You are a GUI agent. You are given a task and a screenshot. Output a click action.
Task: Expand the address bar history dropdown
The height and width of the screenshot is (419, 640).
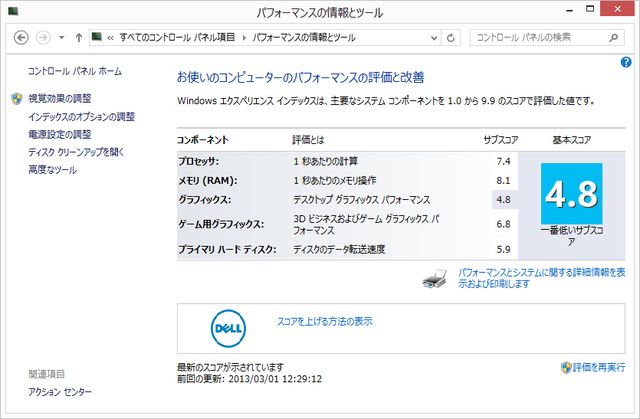click(434, 38)
